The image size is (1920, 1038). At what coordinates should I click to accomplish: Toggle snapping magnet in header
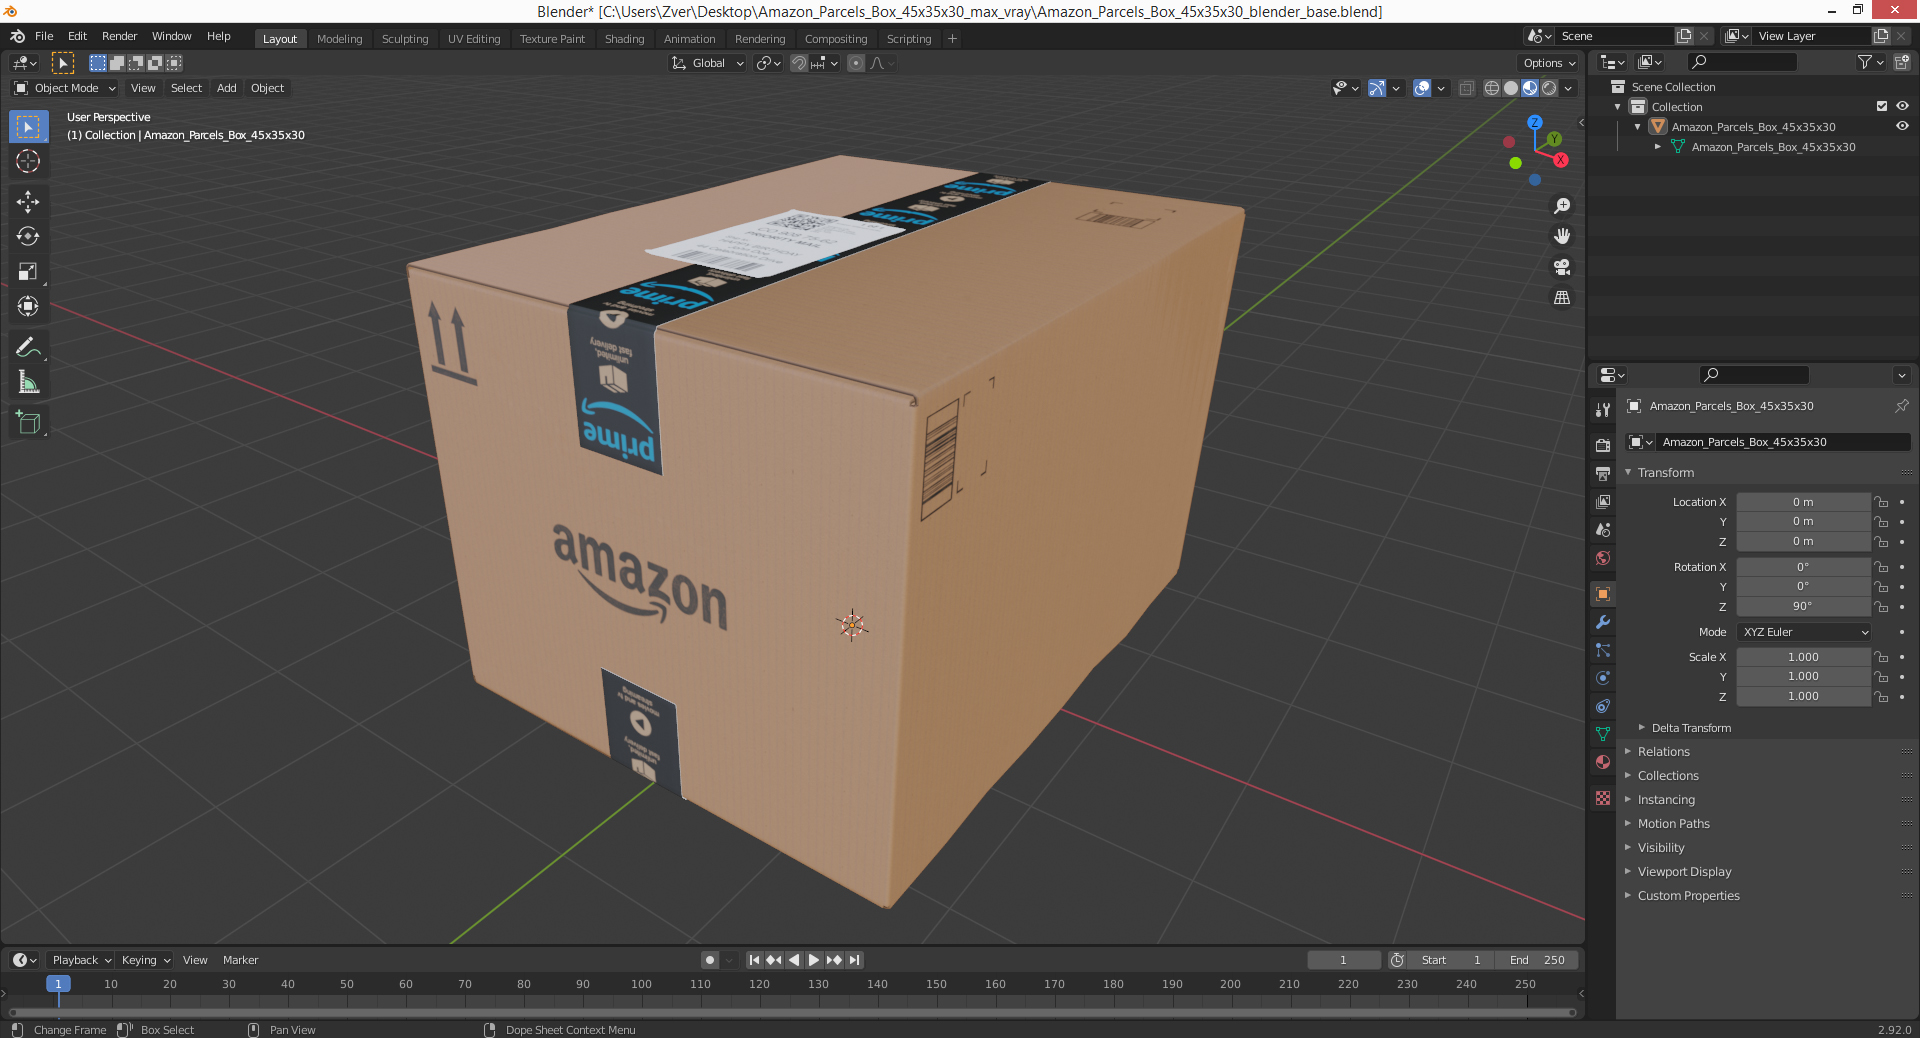pyautogui.click(x=799, y=63)
